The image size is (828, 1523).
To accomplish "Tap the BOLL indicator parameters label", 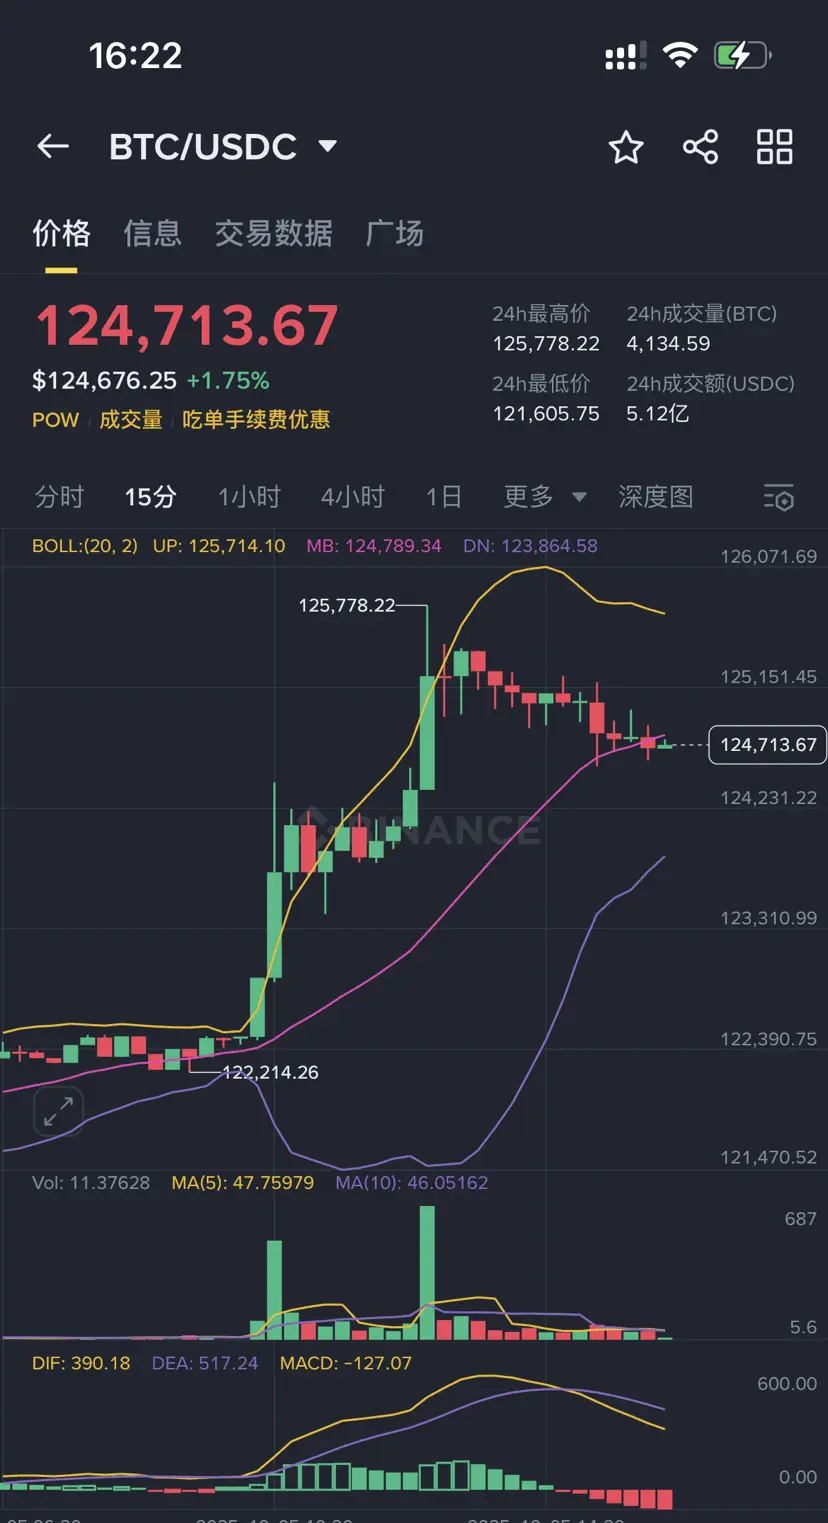I will 85,546.
